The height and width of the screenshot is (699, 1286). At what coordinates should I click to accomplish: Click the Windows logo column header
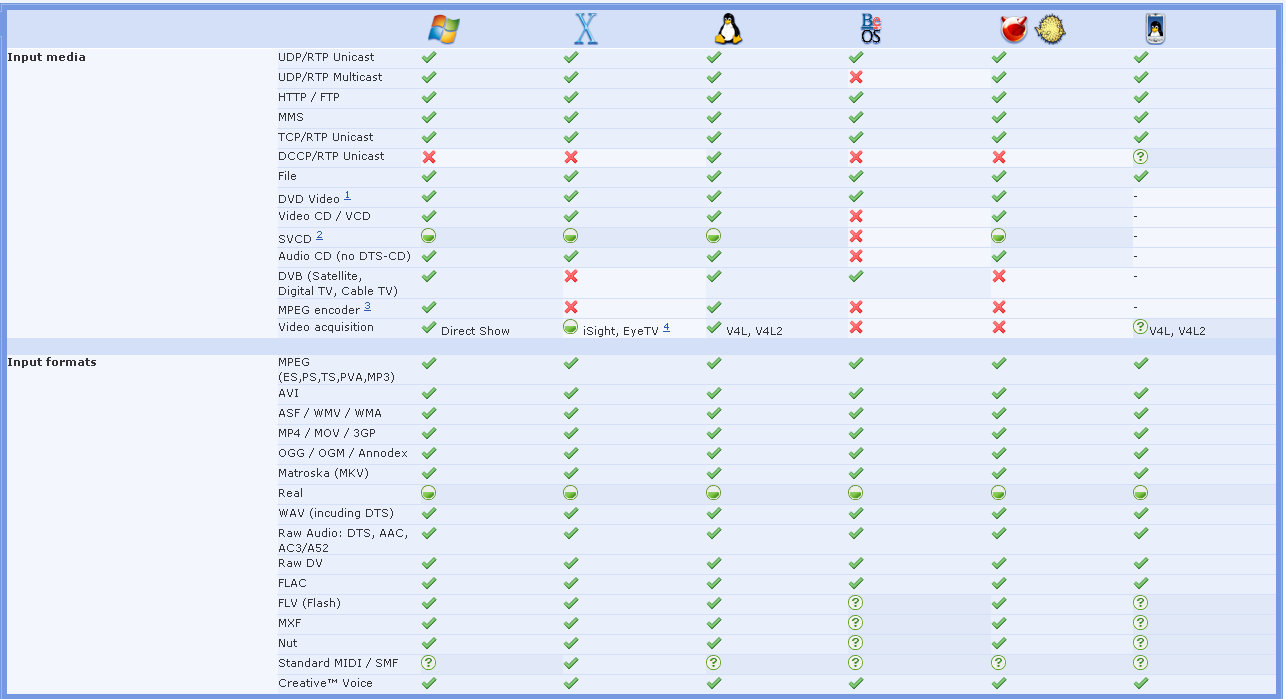tap(443, 29)
